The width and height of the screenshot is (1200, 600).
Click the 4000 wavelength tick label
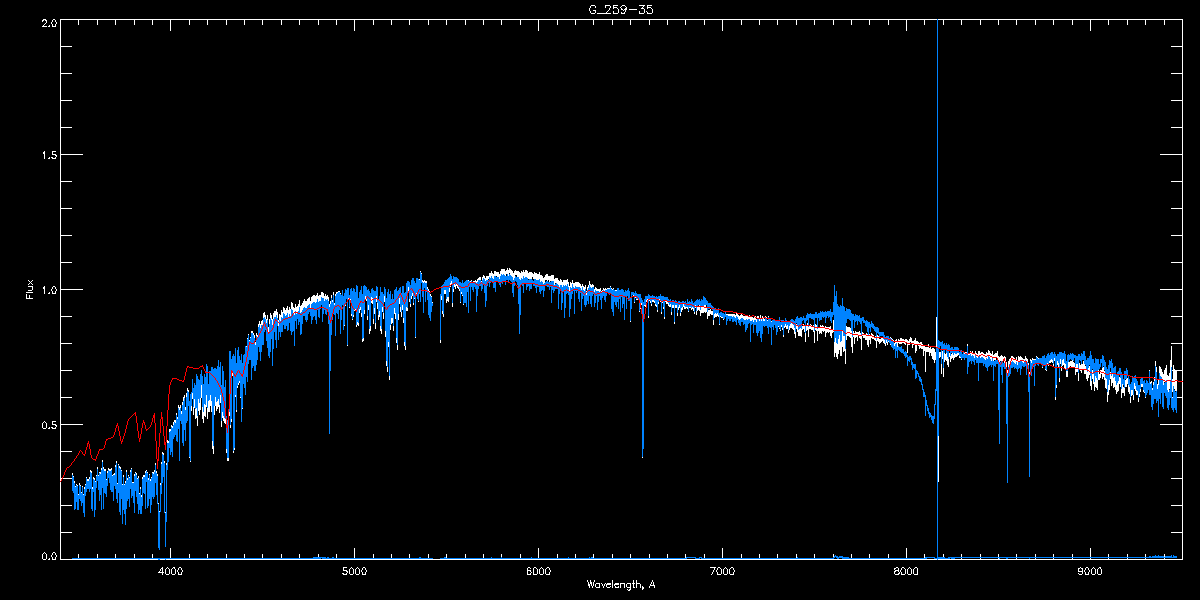[170, 572]
